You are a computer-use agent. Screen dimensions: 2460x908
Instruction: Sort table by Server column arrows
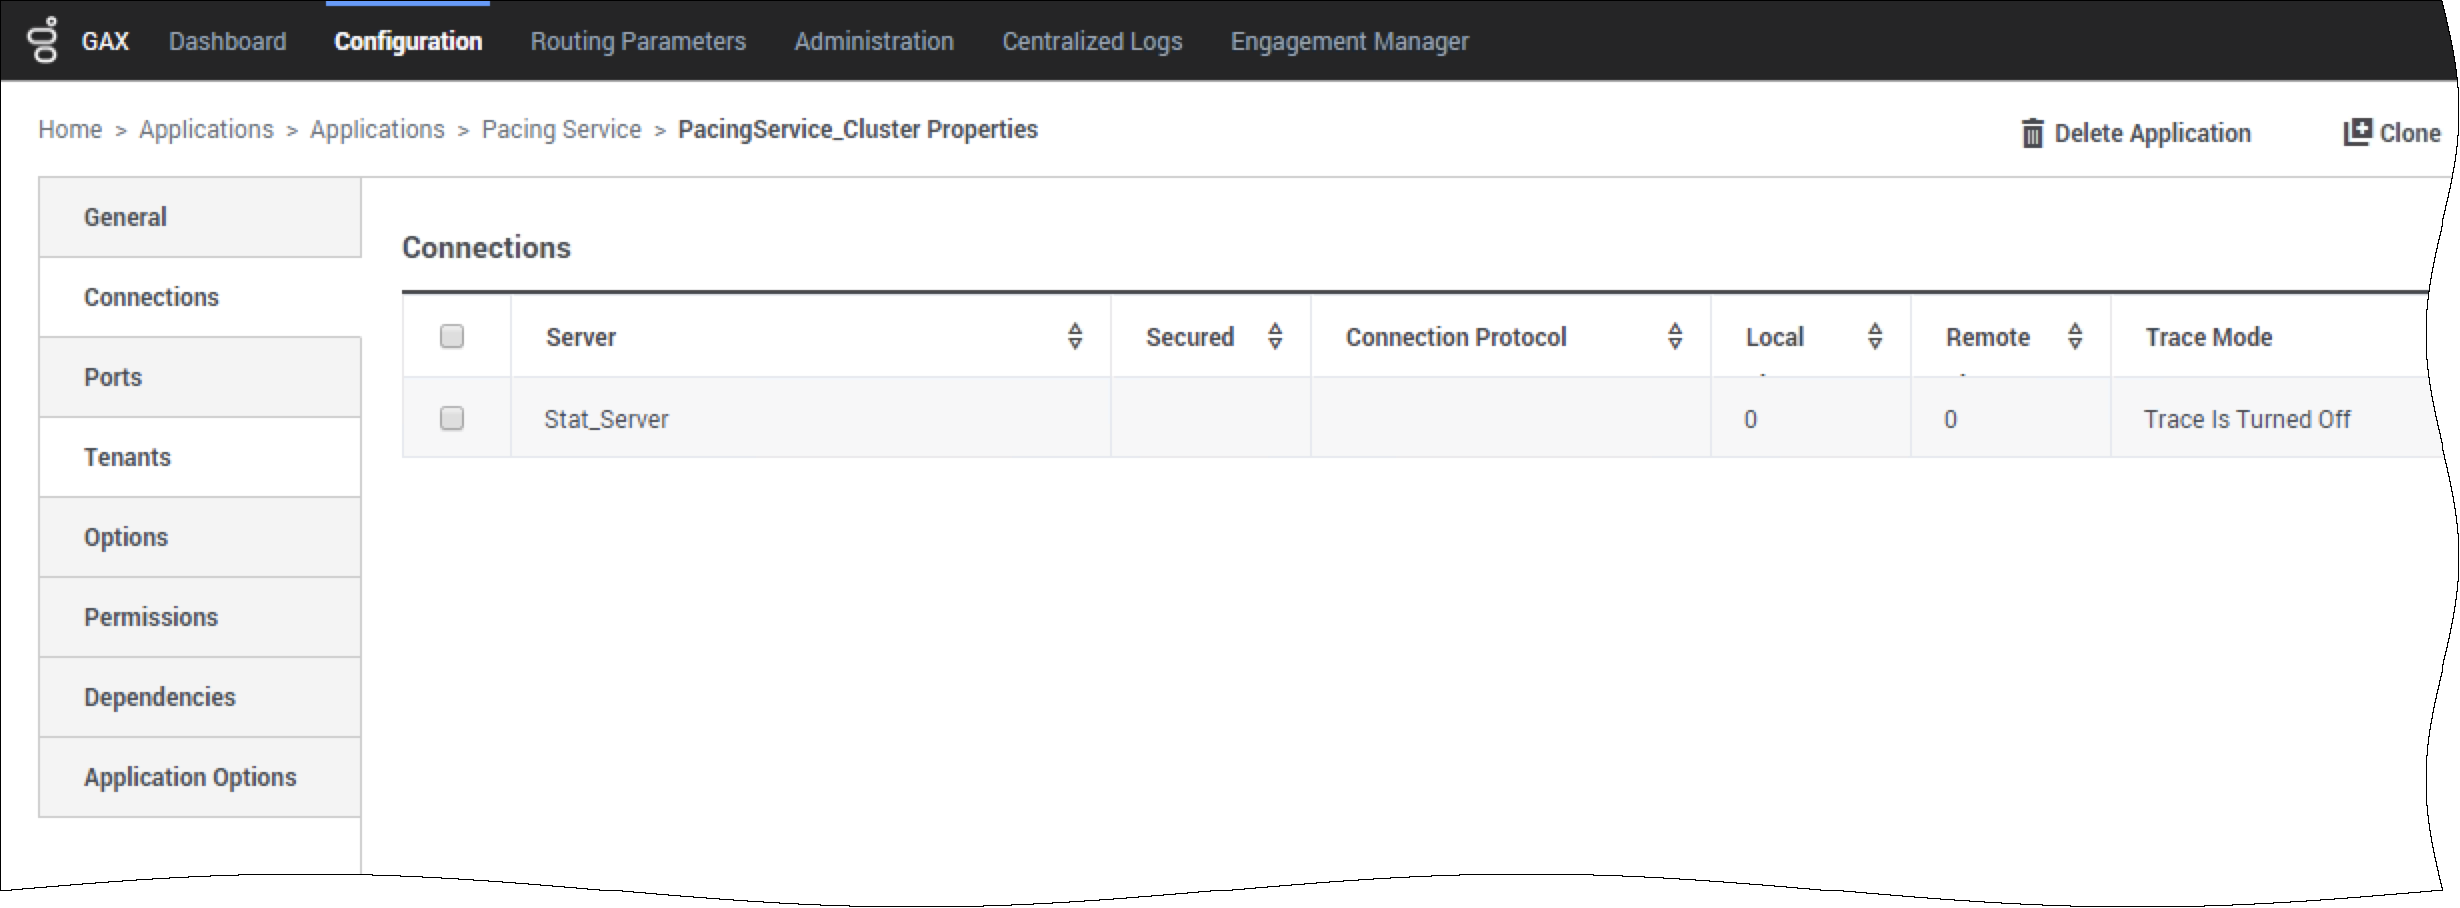1075,336
